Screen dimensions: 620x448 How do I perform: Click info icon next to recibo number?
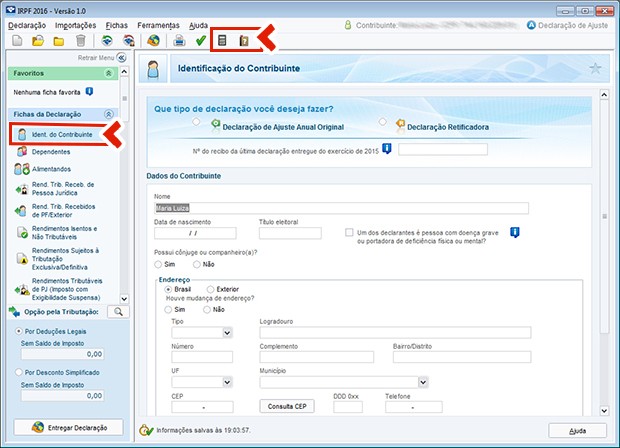tap(387, 149)
